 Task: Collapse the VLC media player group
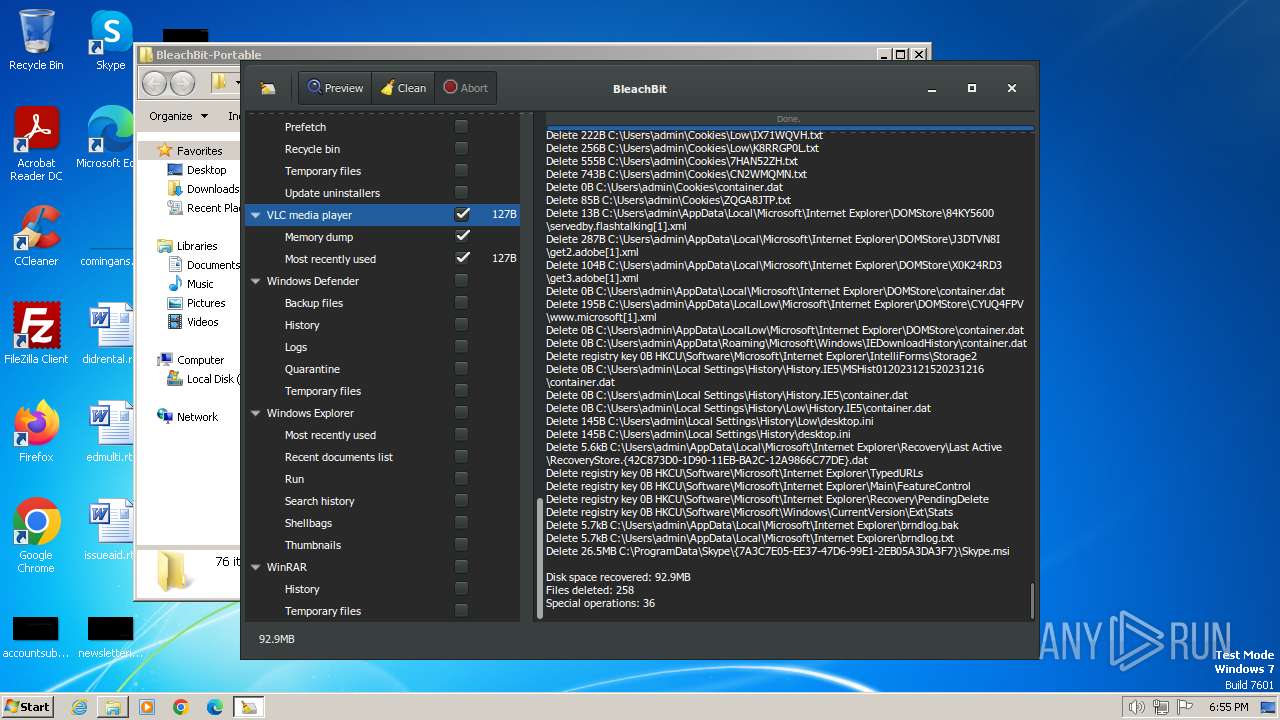click(x=256, y=215)
